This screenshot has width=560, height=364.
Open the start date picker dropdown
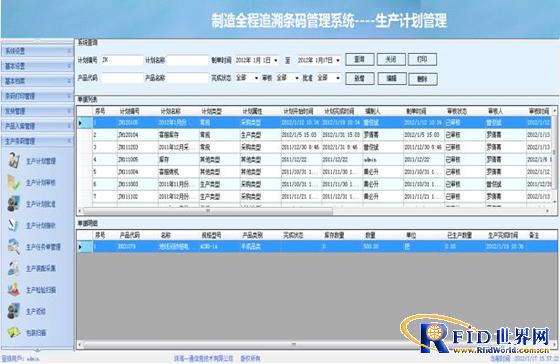pyautogui.click(x=276, y=60)
